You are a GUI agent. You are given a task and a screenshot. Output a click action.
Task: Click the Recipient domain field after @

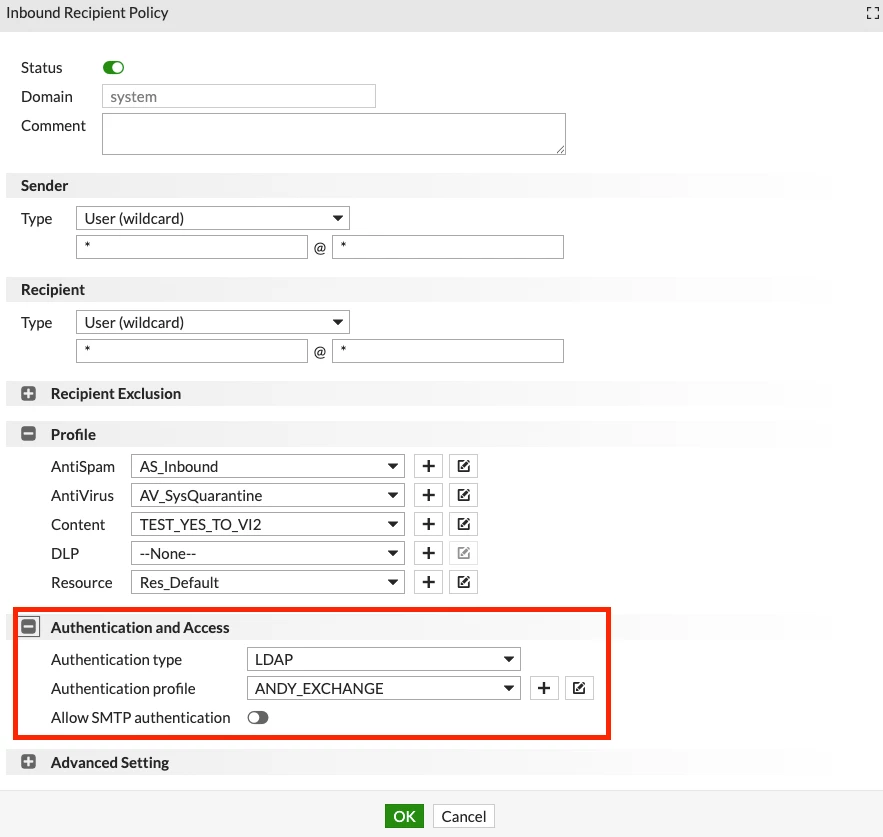click(x=448, y=351)
